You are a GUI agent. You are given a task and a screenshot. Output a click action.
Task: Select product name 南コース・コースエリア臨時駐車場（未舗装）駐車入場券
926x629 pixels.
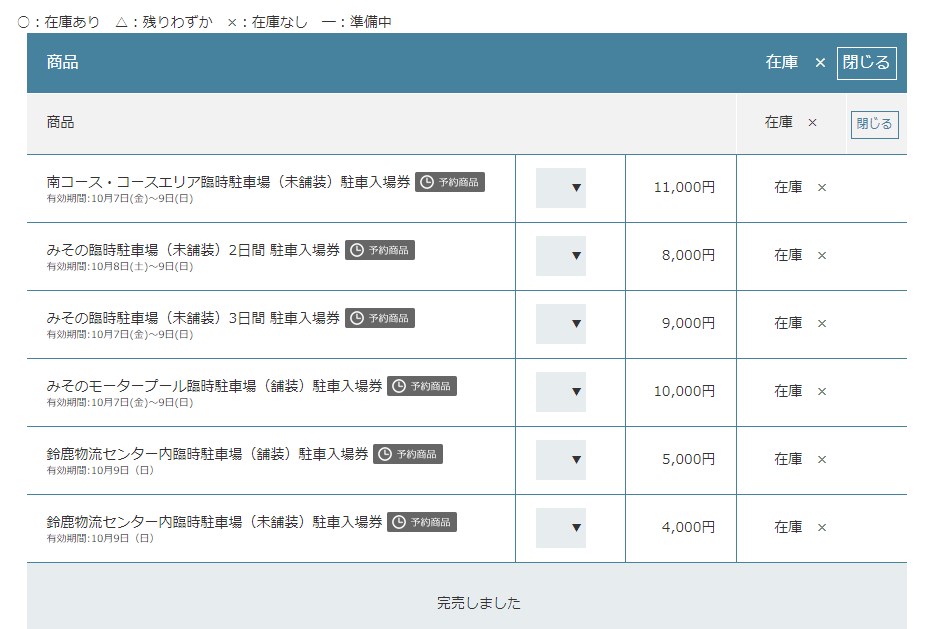point(229,182)
